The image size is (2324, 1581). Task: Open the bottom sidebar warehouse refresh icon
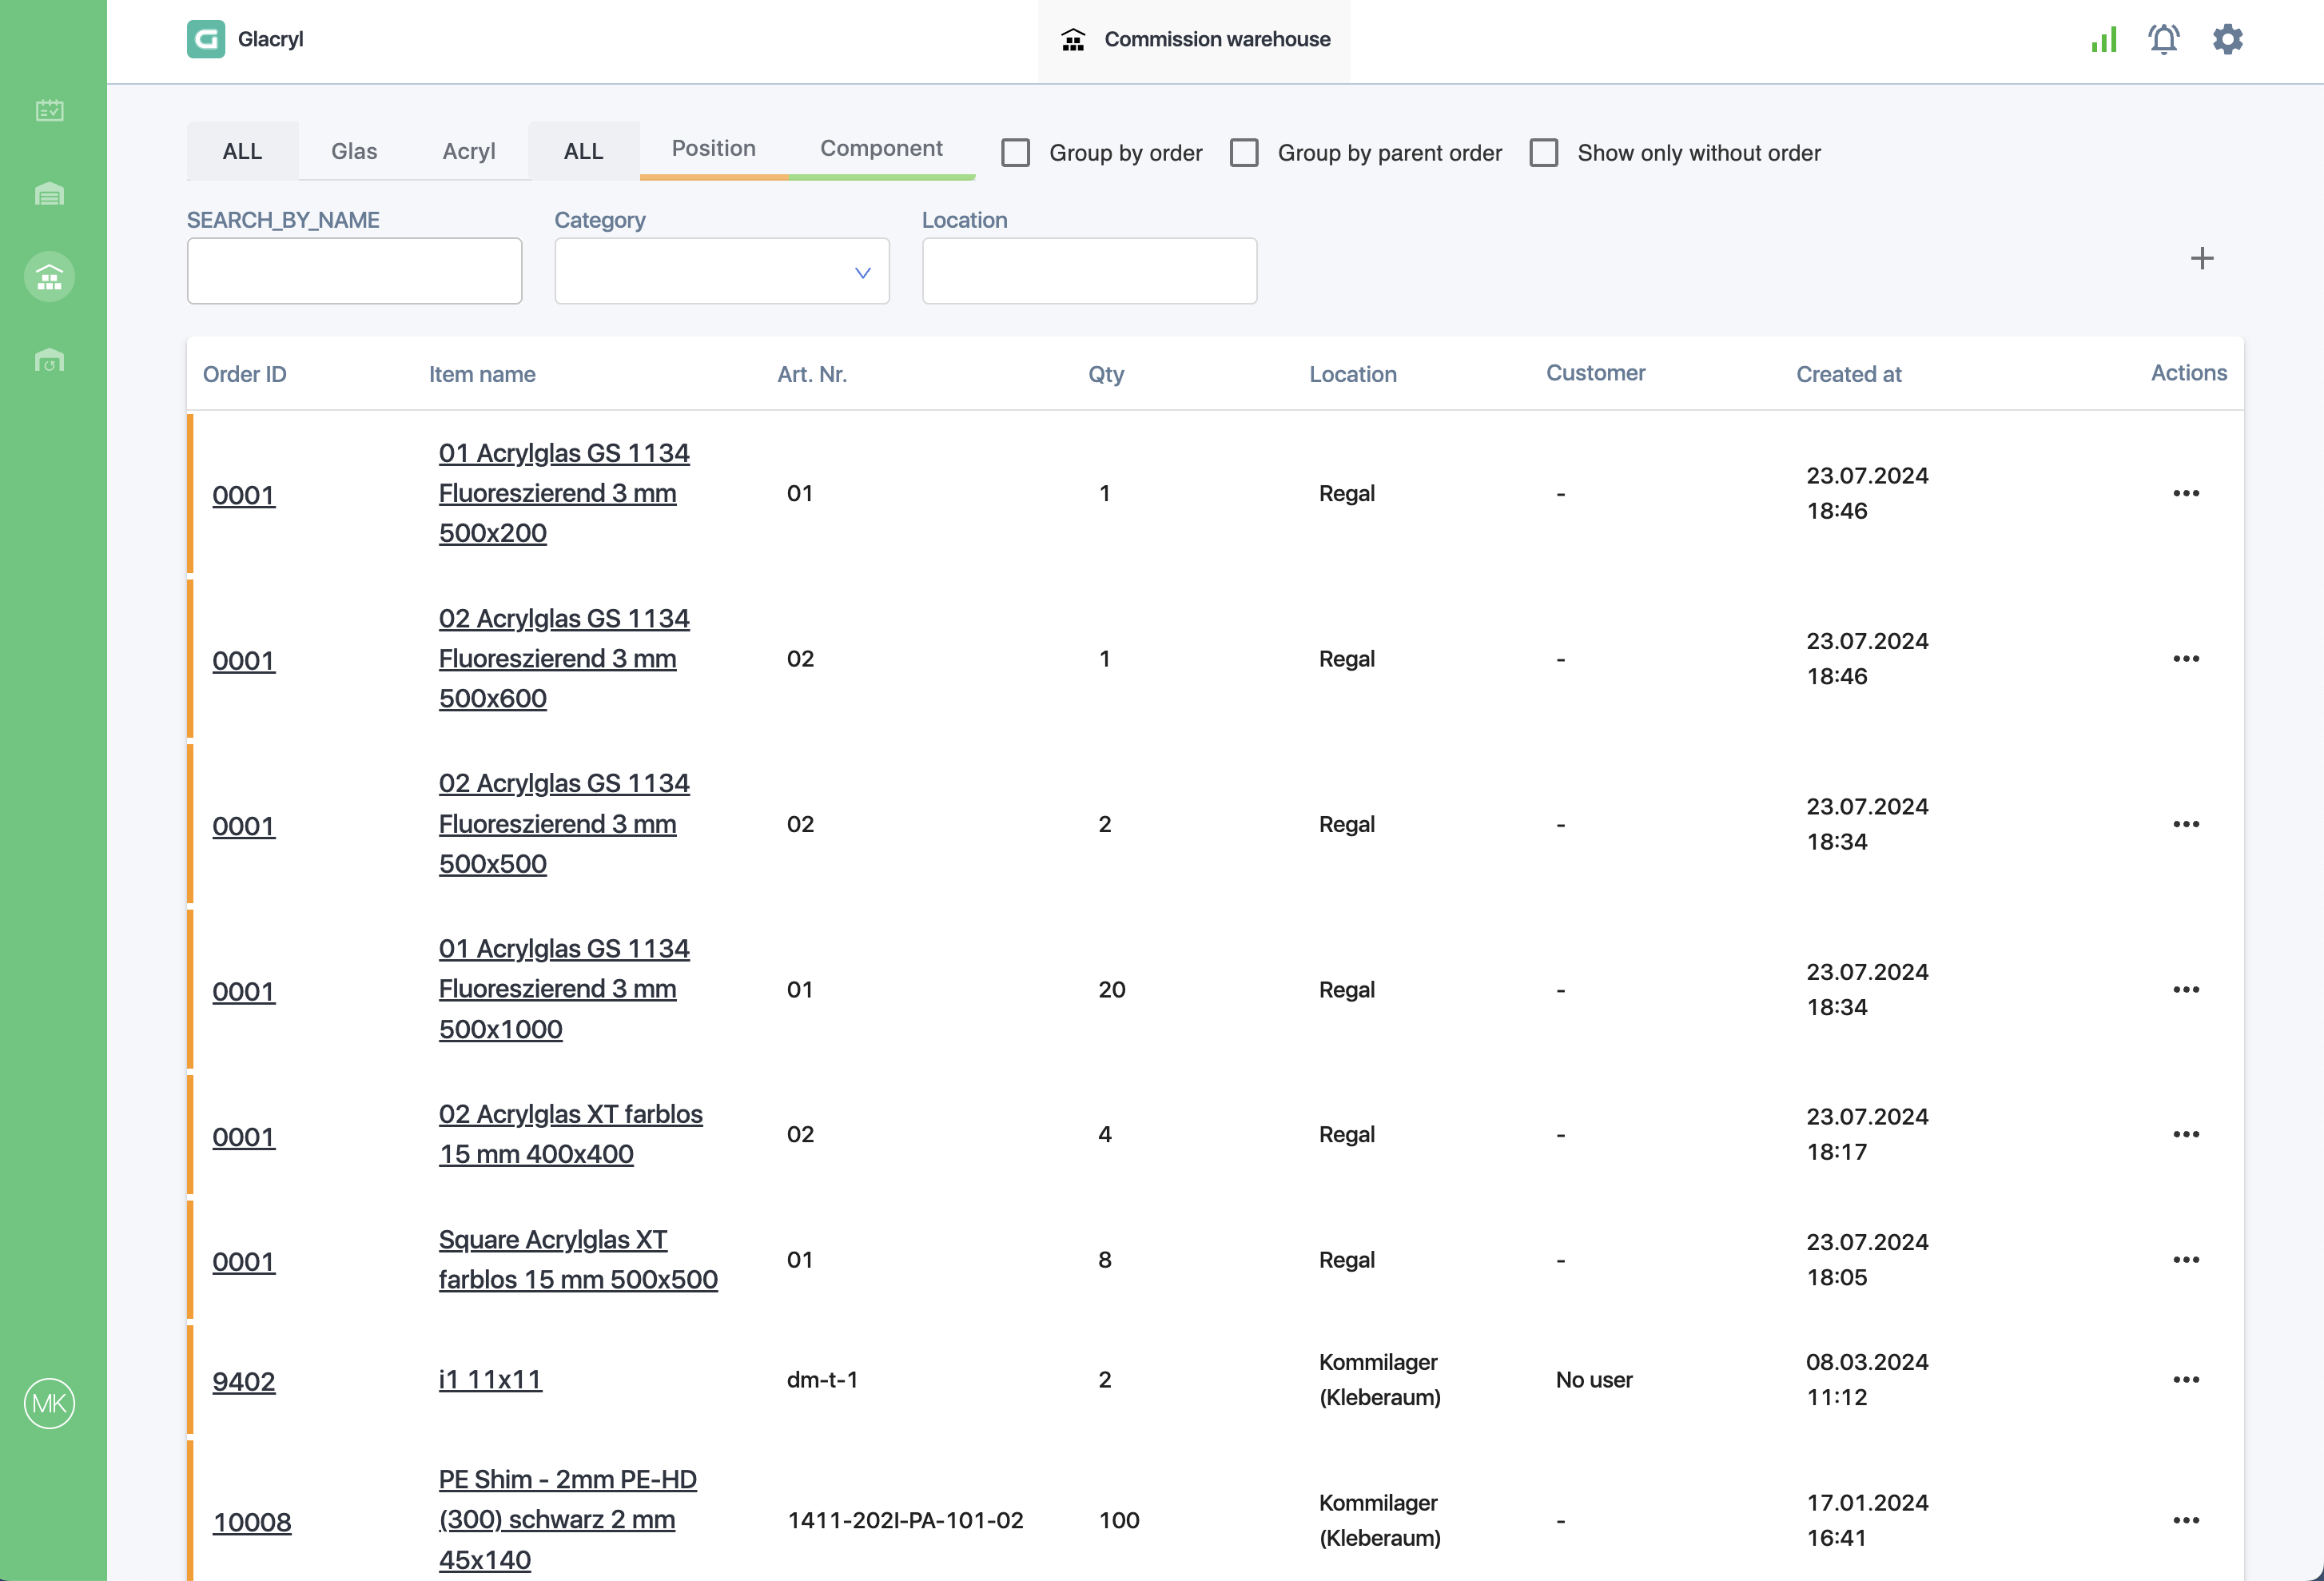click(x=49, y=360)
